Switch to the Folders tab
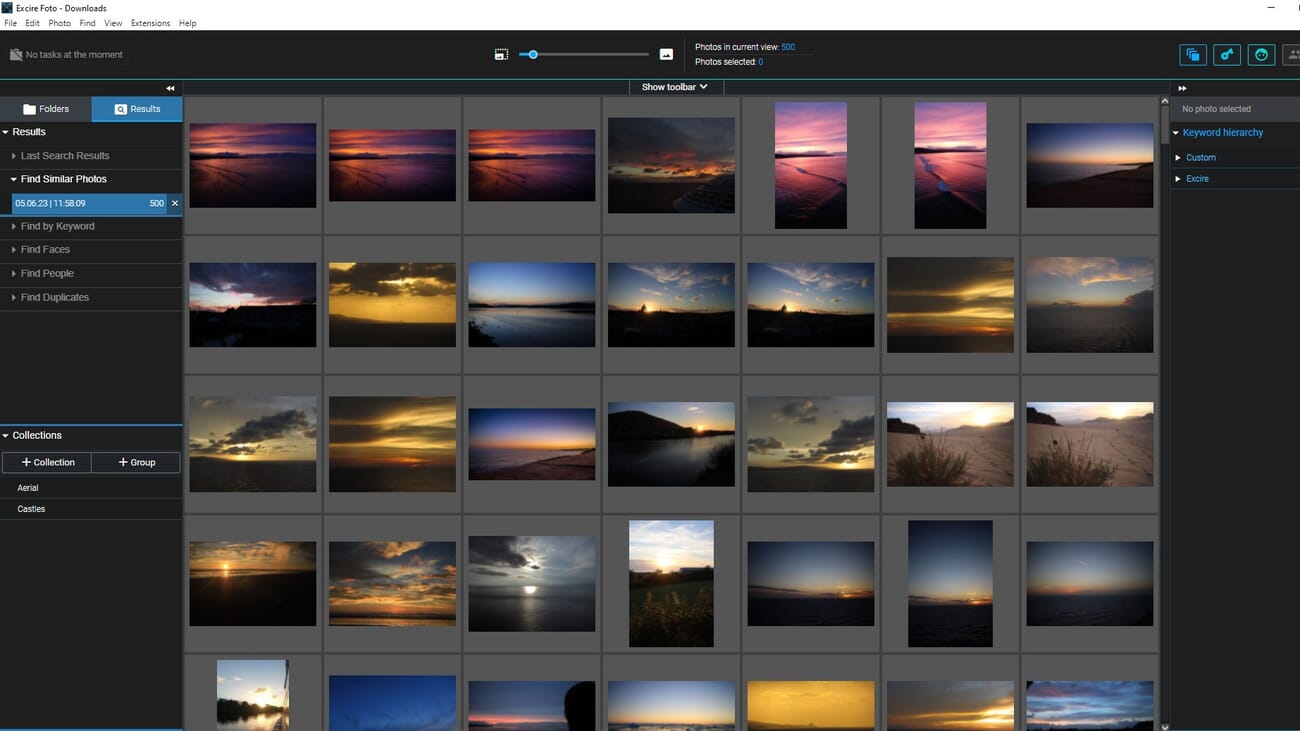 click(x=45, y=109)
